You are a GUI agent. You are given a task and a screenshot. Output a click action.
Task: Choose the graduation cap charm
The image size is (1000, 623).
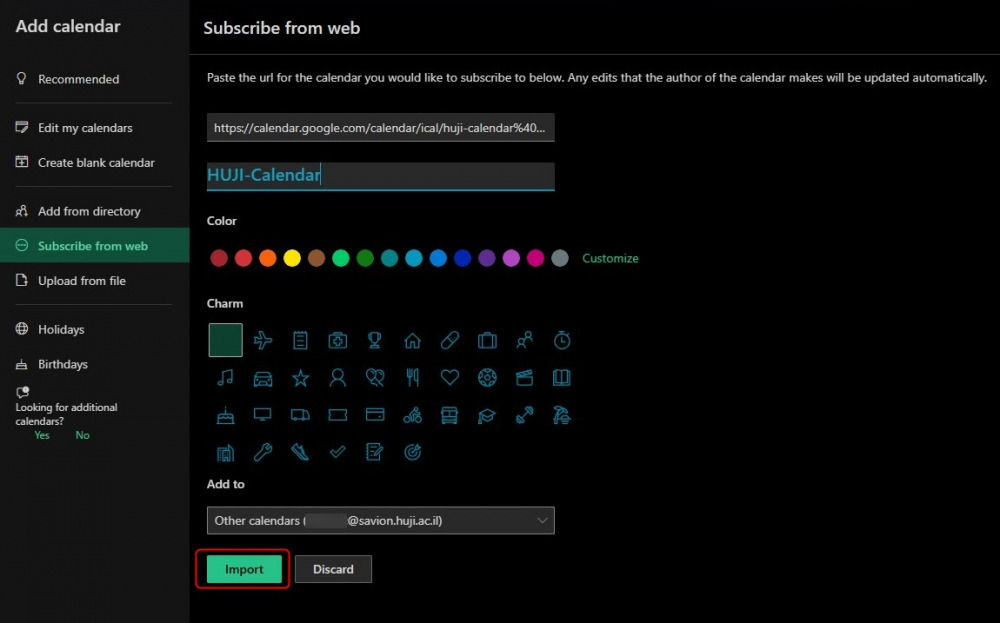click(x=487, y=415)
